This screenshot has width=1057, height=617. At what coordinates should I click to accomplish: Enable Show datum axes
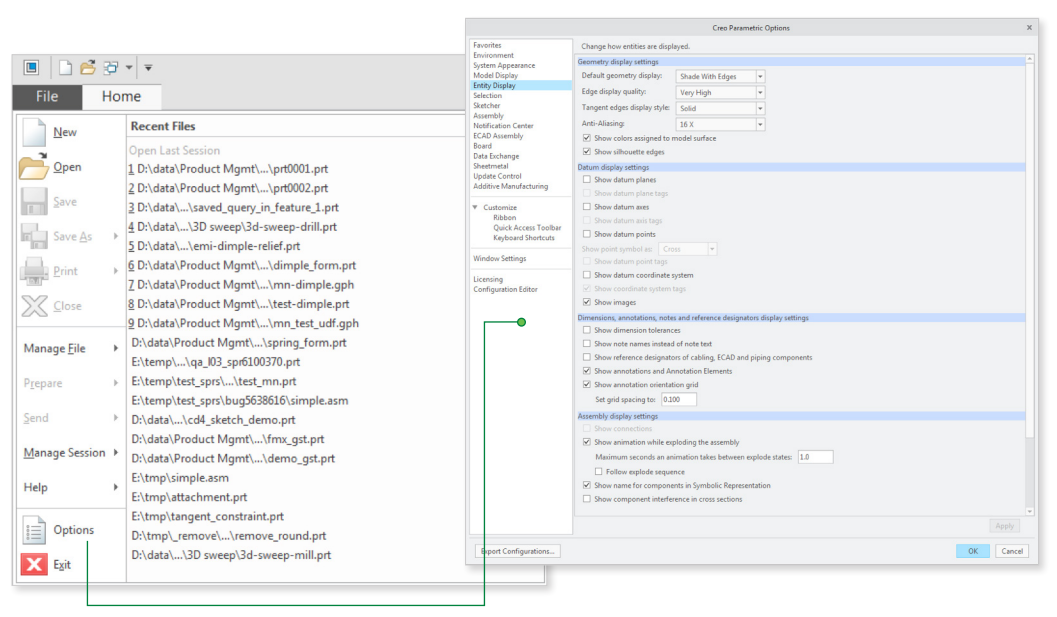pos(586,207)
